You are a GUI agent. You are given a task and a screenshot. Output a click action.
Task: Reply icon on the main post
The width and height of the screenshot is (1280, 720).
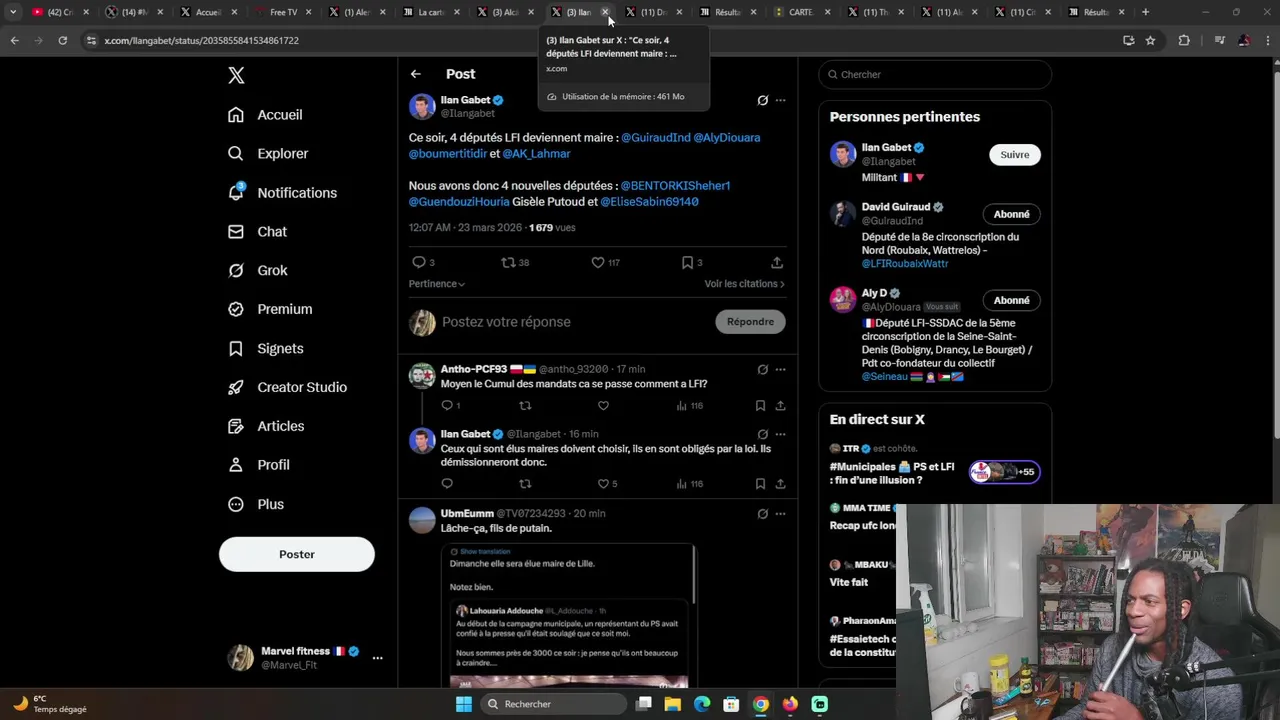[419, 262]
